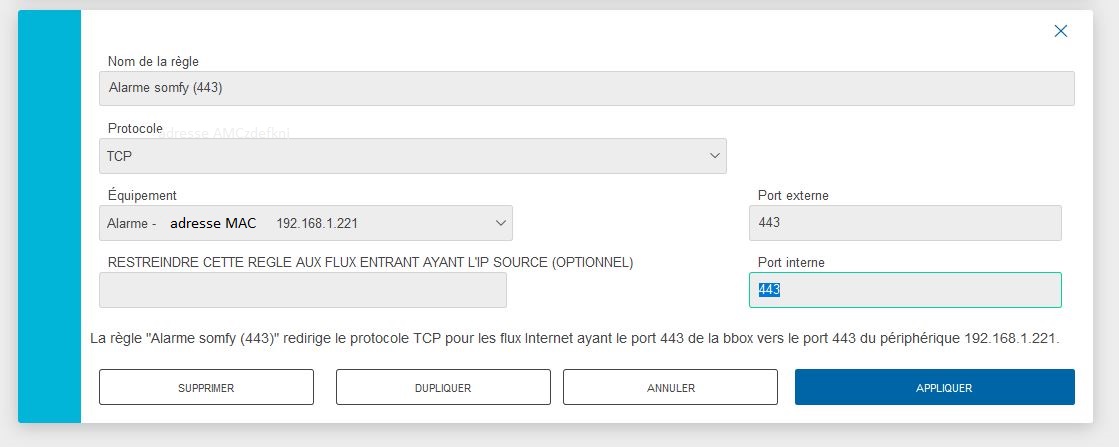Image resolution: width=1119 pixels, height=447 pixels.
Task: Click the "Port externe" label
Action: (x=794, y=196)
